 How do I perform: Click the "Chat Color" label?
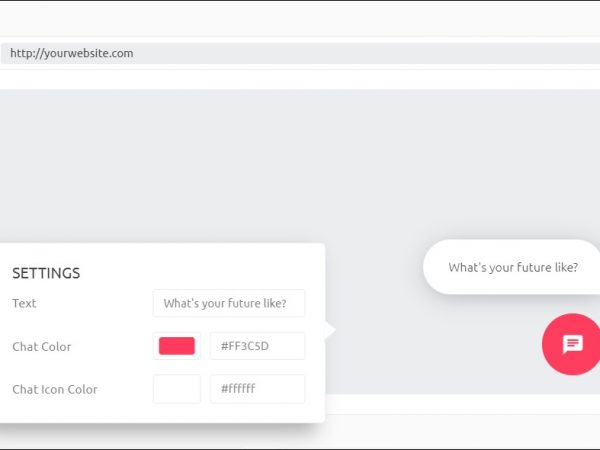pos(42,347)
